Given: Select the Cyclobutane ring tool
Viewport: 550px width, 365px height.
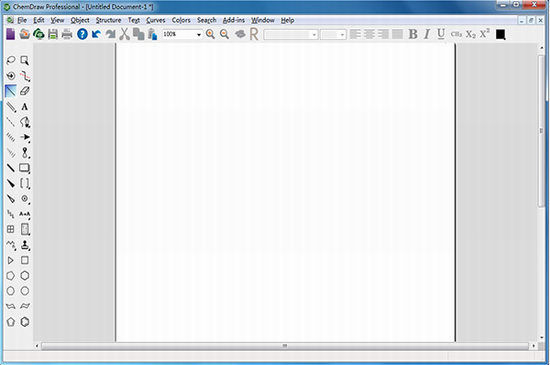Looking at the screenshot, I should (25, 260).
